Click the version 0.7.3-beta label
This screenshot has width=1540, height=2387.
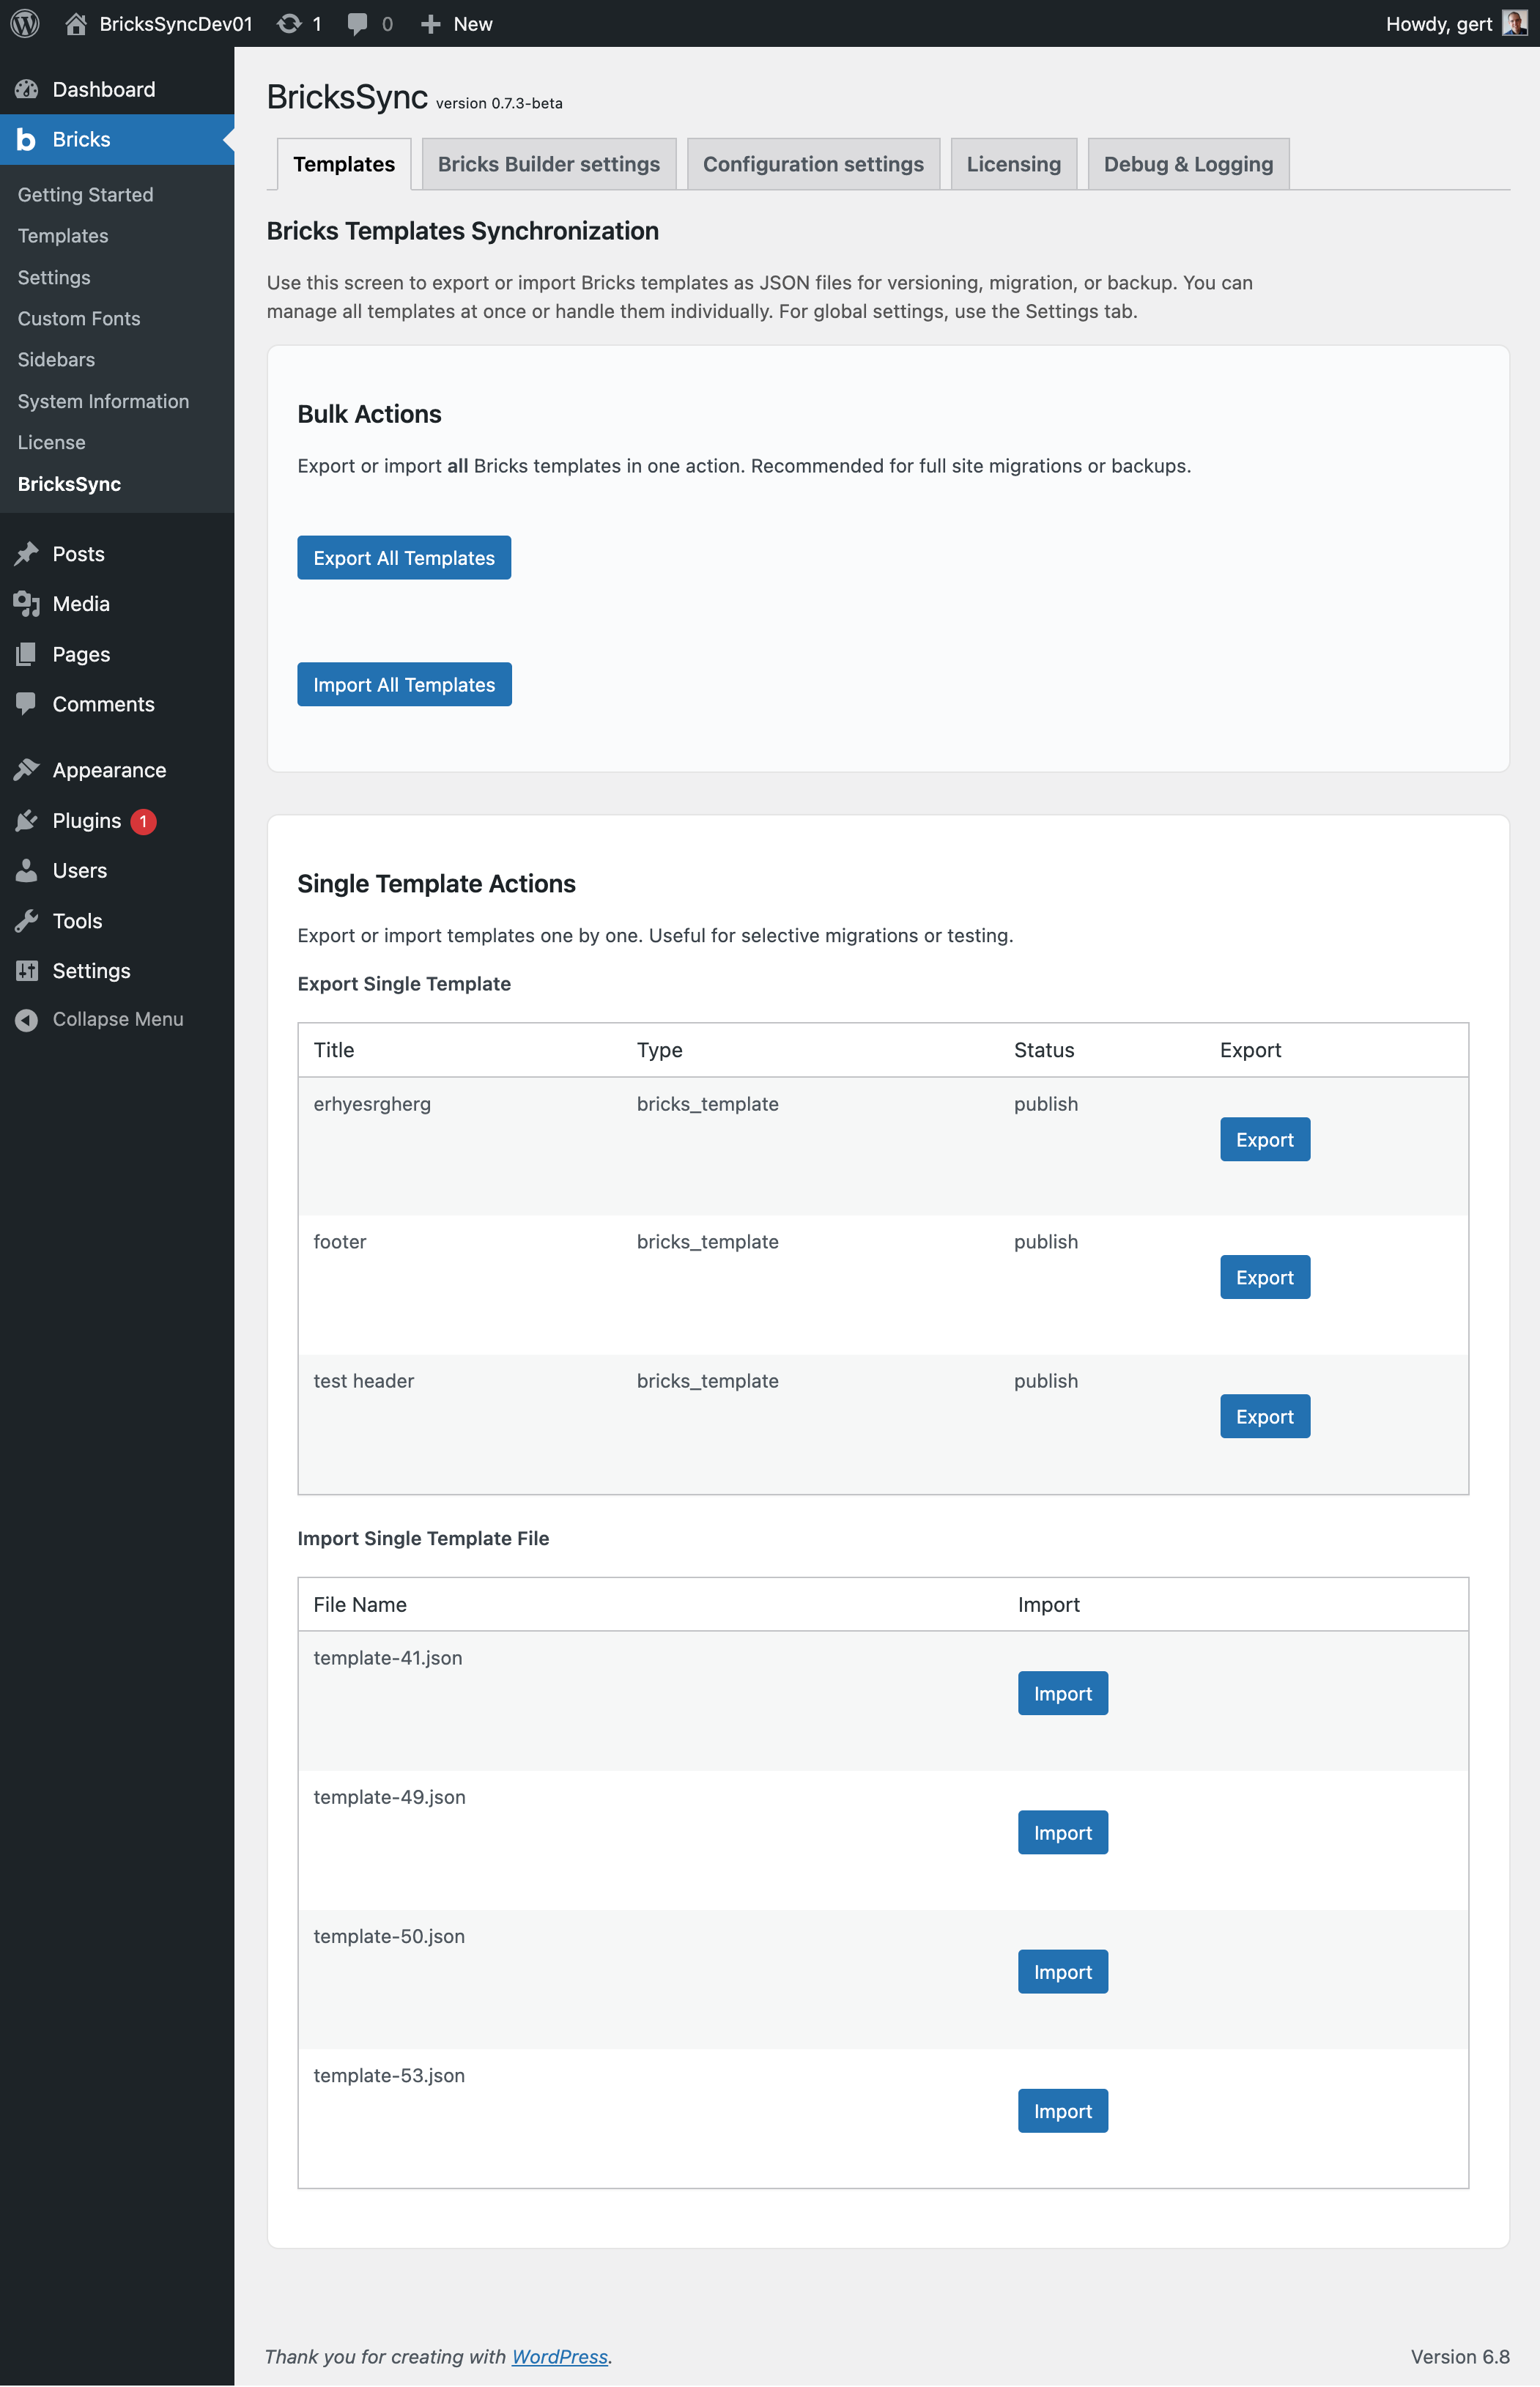[x=499, y=103]
